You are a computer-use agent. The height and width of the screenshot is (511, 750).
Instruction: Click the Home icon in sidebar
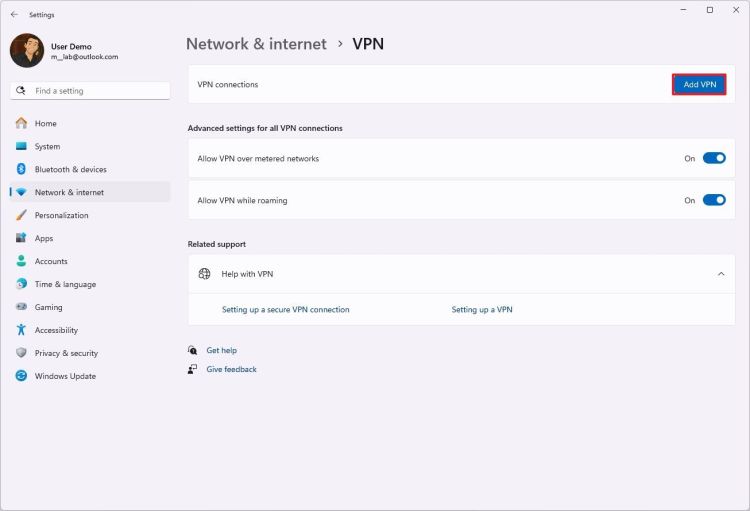tap(21, 124)
